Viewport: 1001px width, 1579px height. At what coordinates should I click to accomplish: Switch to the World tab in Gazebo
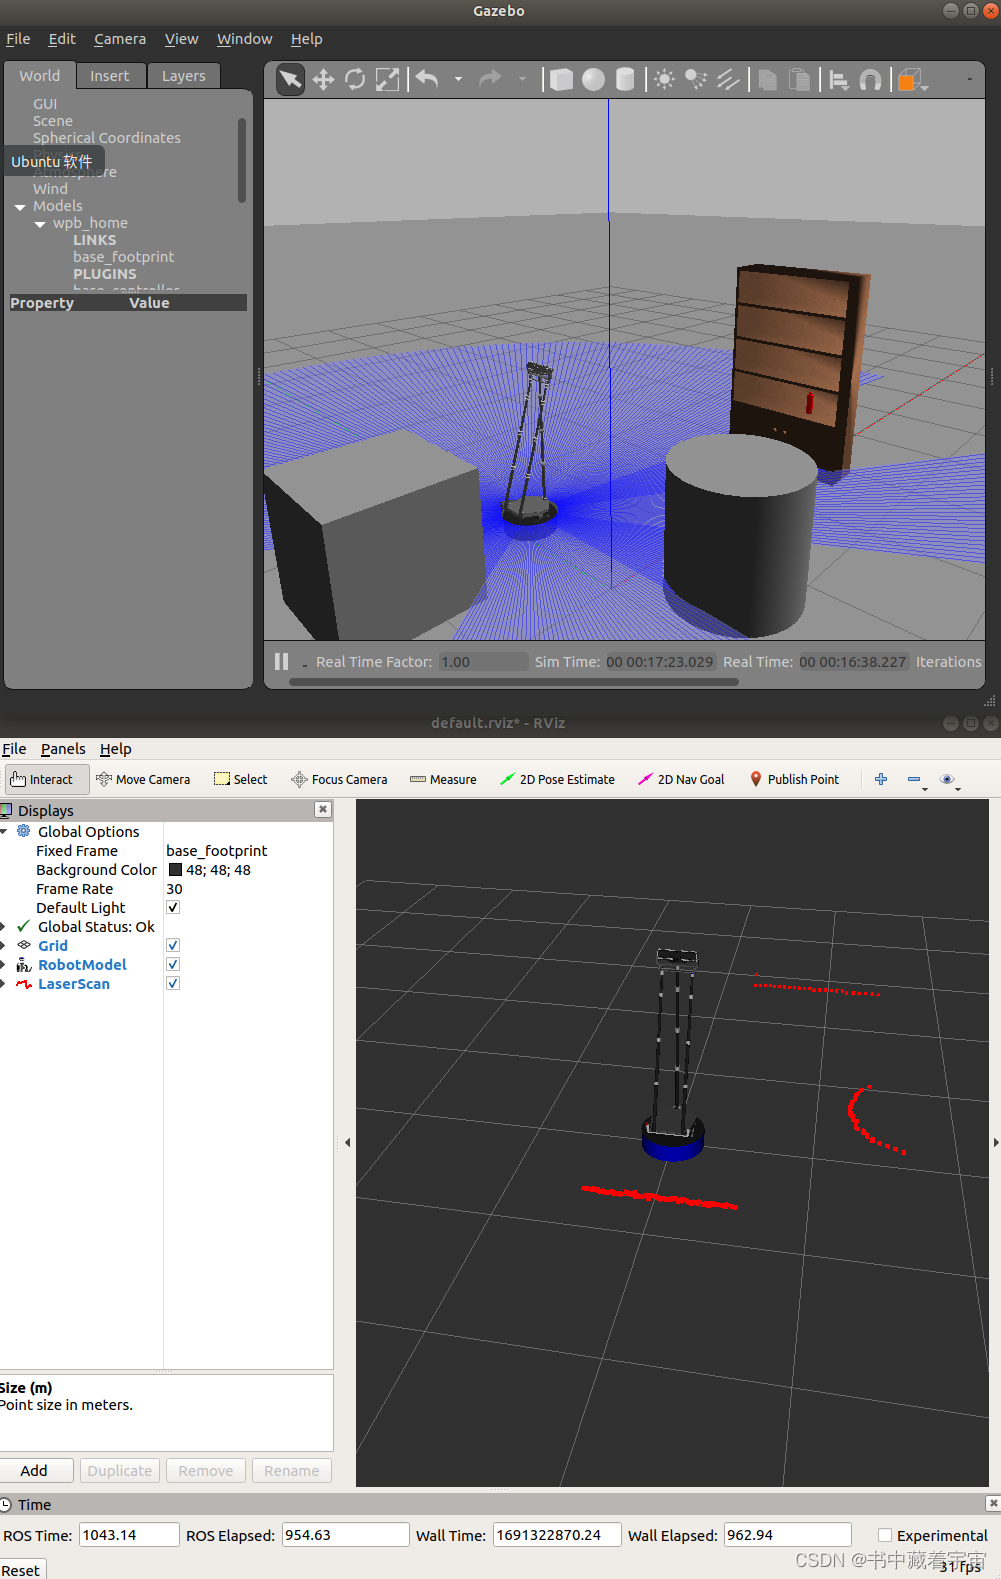[40, 76]
